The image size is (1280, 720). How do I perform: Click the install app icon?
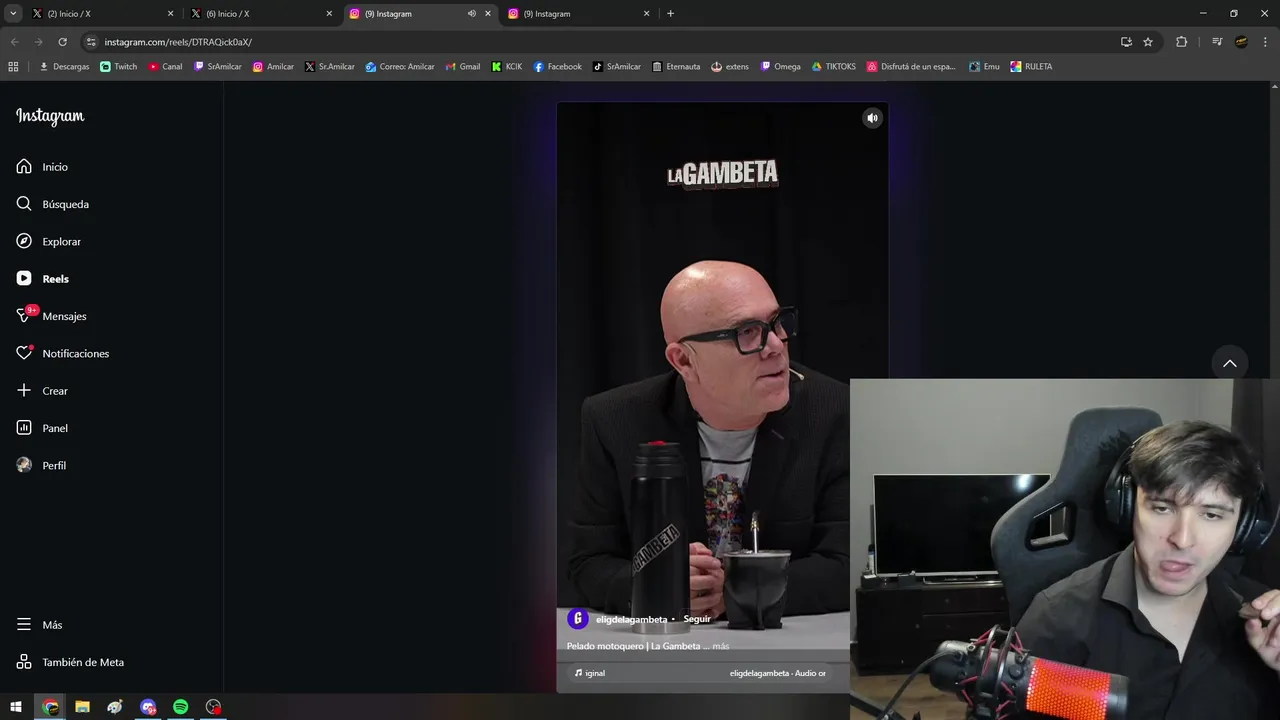pos(1126,42)
